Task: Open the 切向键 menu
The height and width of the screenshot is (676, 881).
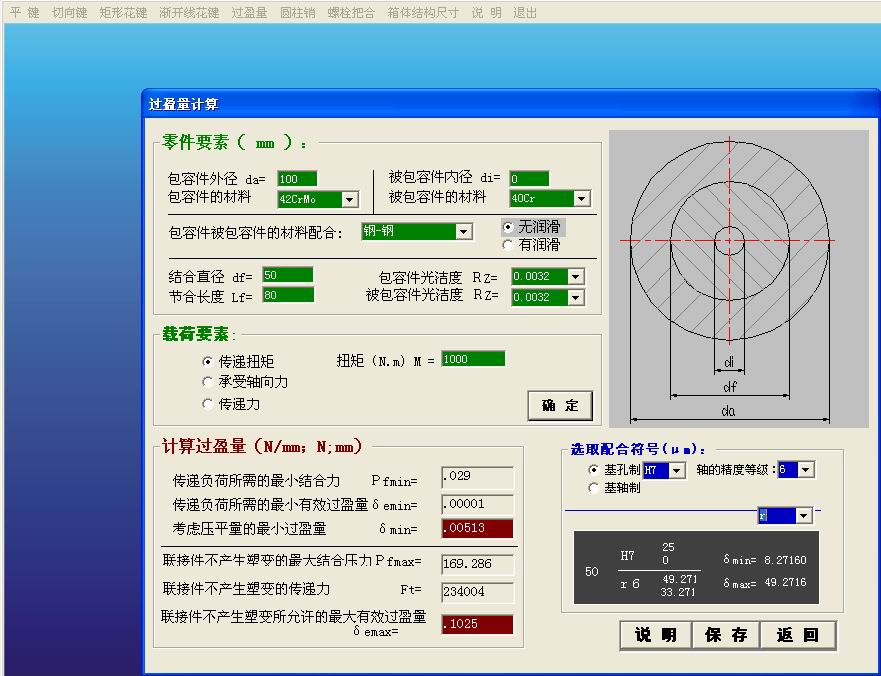Action: point(70,12)
